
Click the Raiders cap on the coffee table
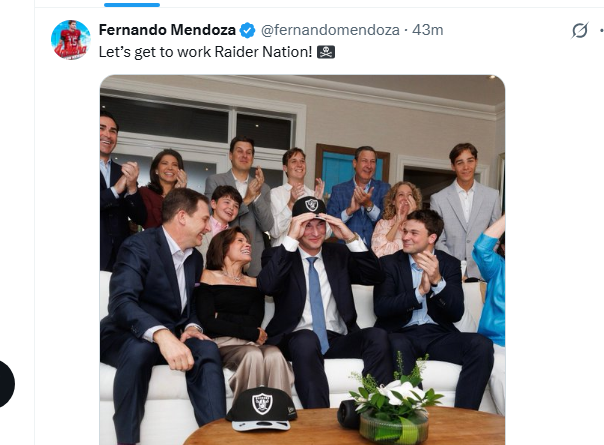pyautogui.click(x=261, y=405)
